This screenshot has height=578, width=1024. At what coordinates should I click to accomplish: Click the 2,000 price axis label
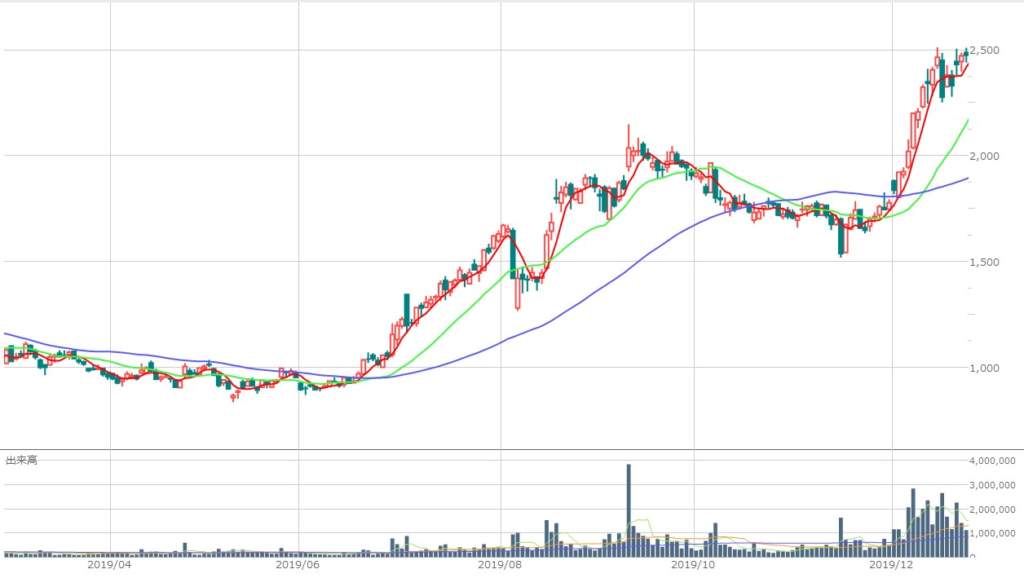coord(984,156)
